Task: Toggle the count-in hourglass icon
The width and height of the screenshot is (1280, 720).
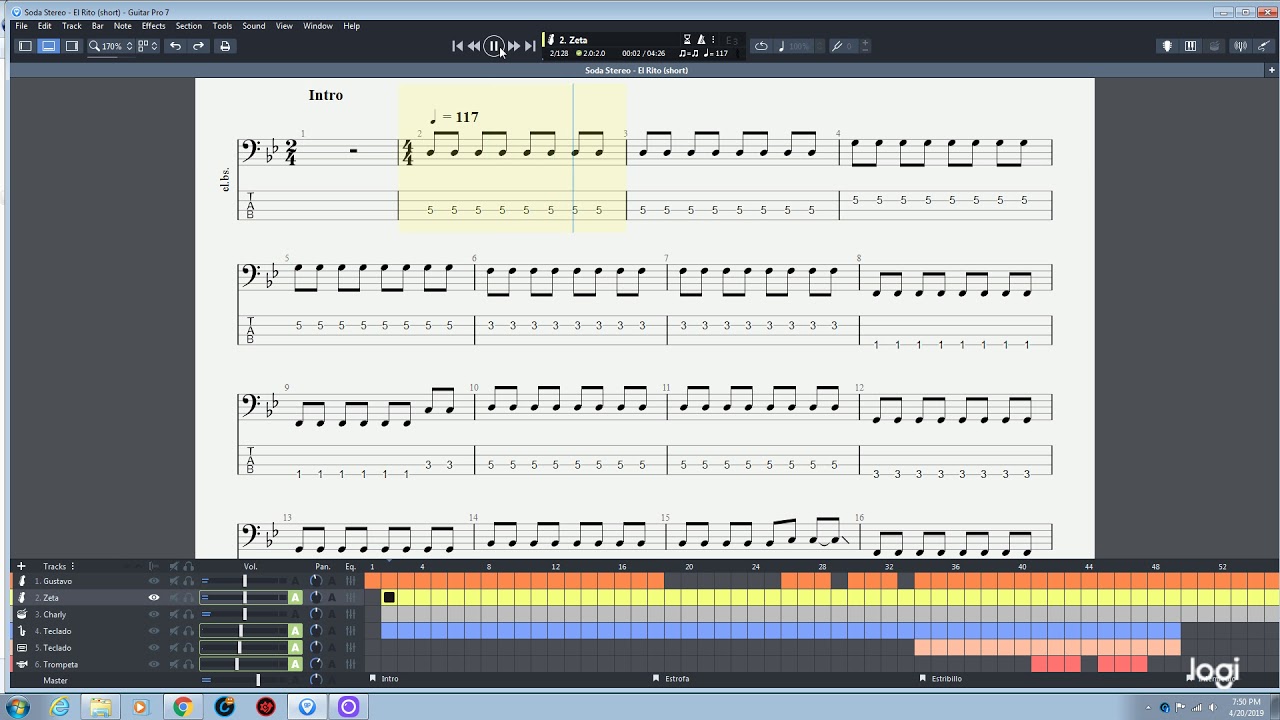Action: coord(687,40)
